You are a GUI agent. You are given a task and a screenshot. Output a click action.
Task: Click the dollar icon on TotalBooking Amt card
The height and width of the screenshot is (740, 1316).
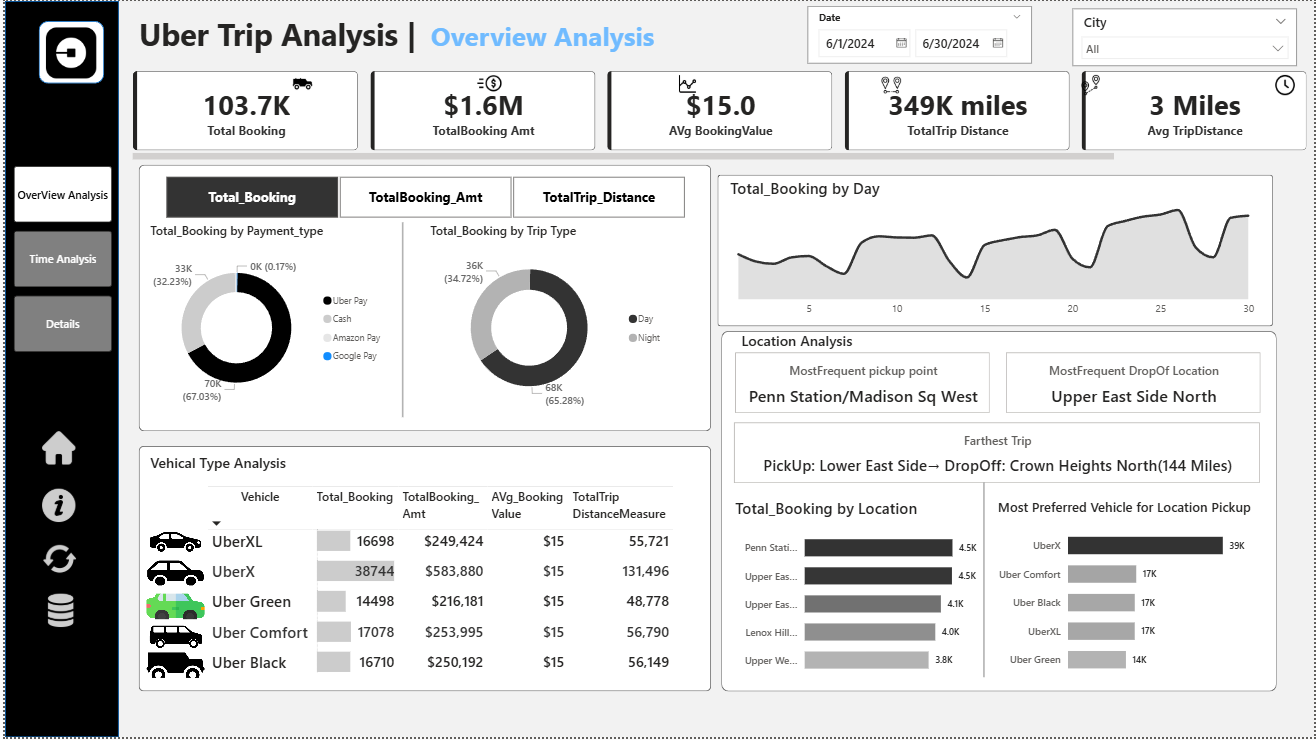point(490,84)
